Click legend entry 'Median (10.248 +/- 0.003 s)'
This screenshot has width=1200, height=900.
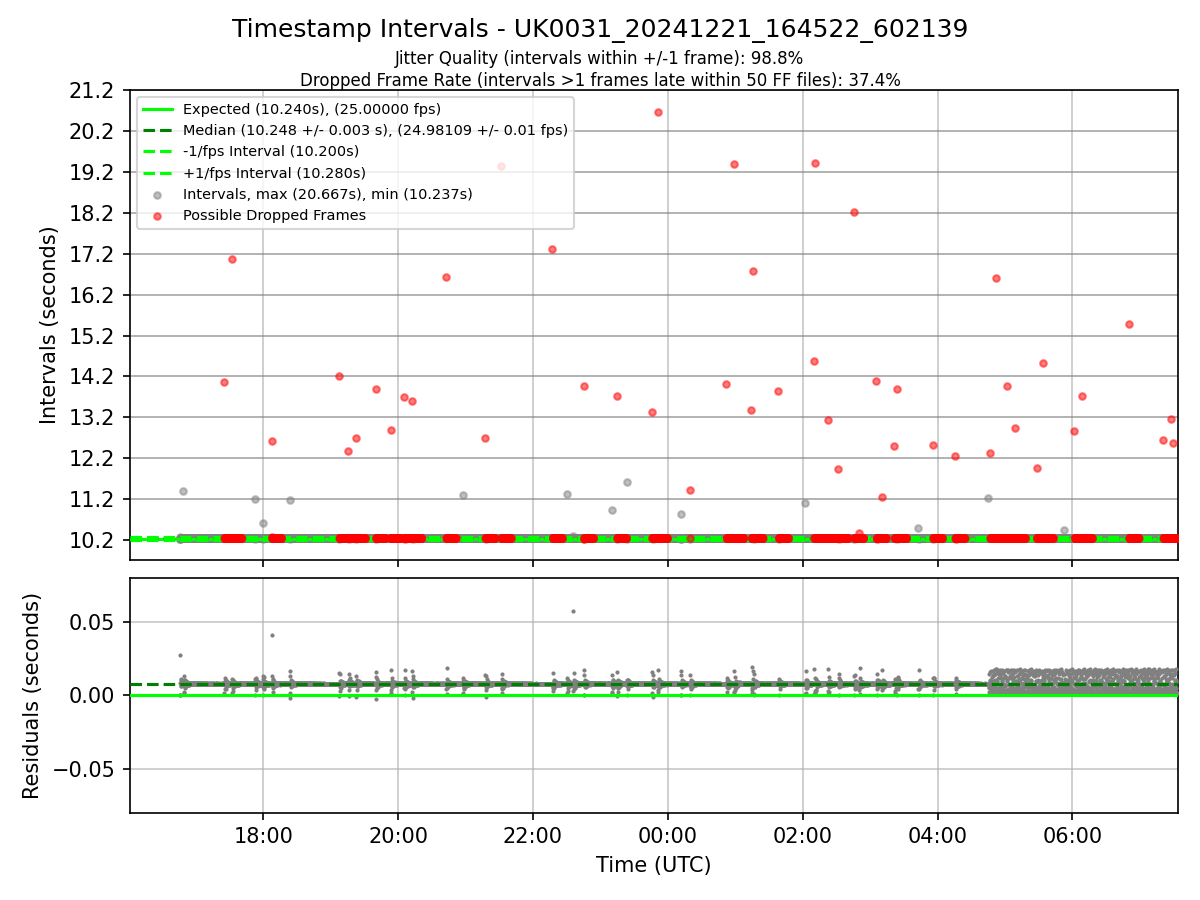click(375, 130)
